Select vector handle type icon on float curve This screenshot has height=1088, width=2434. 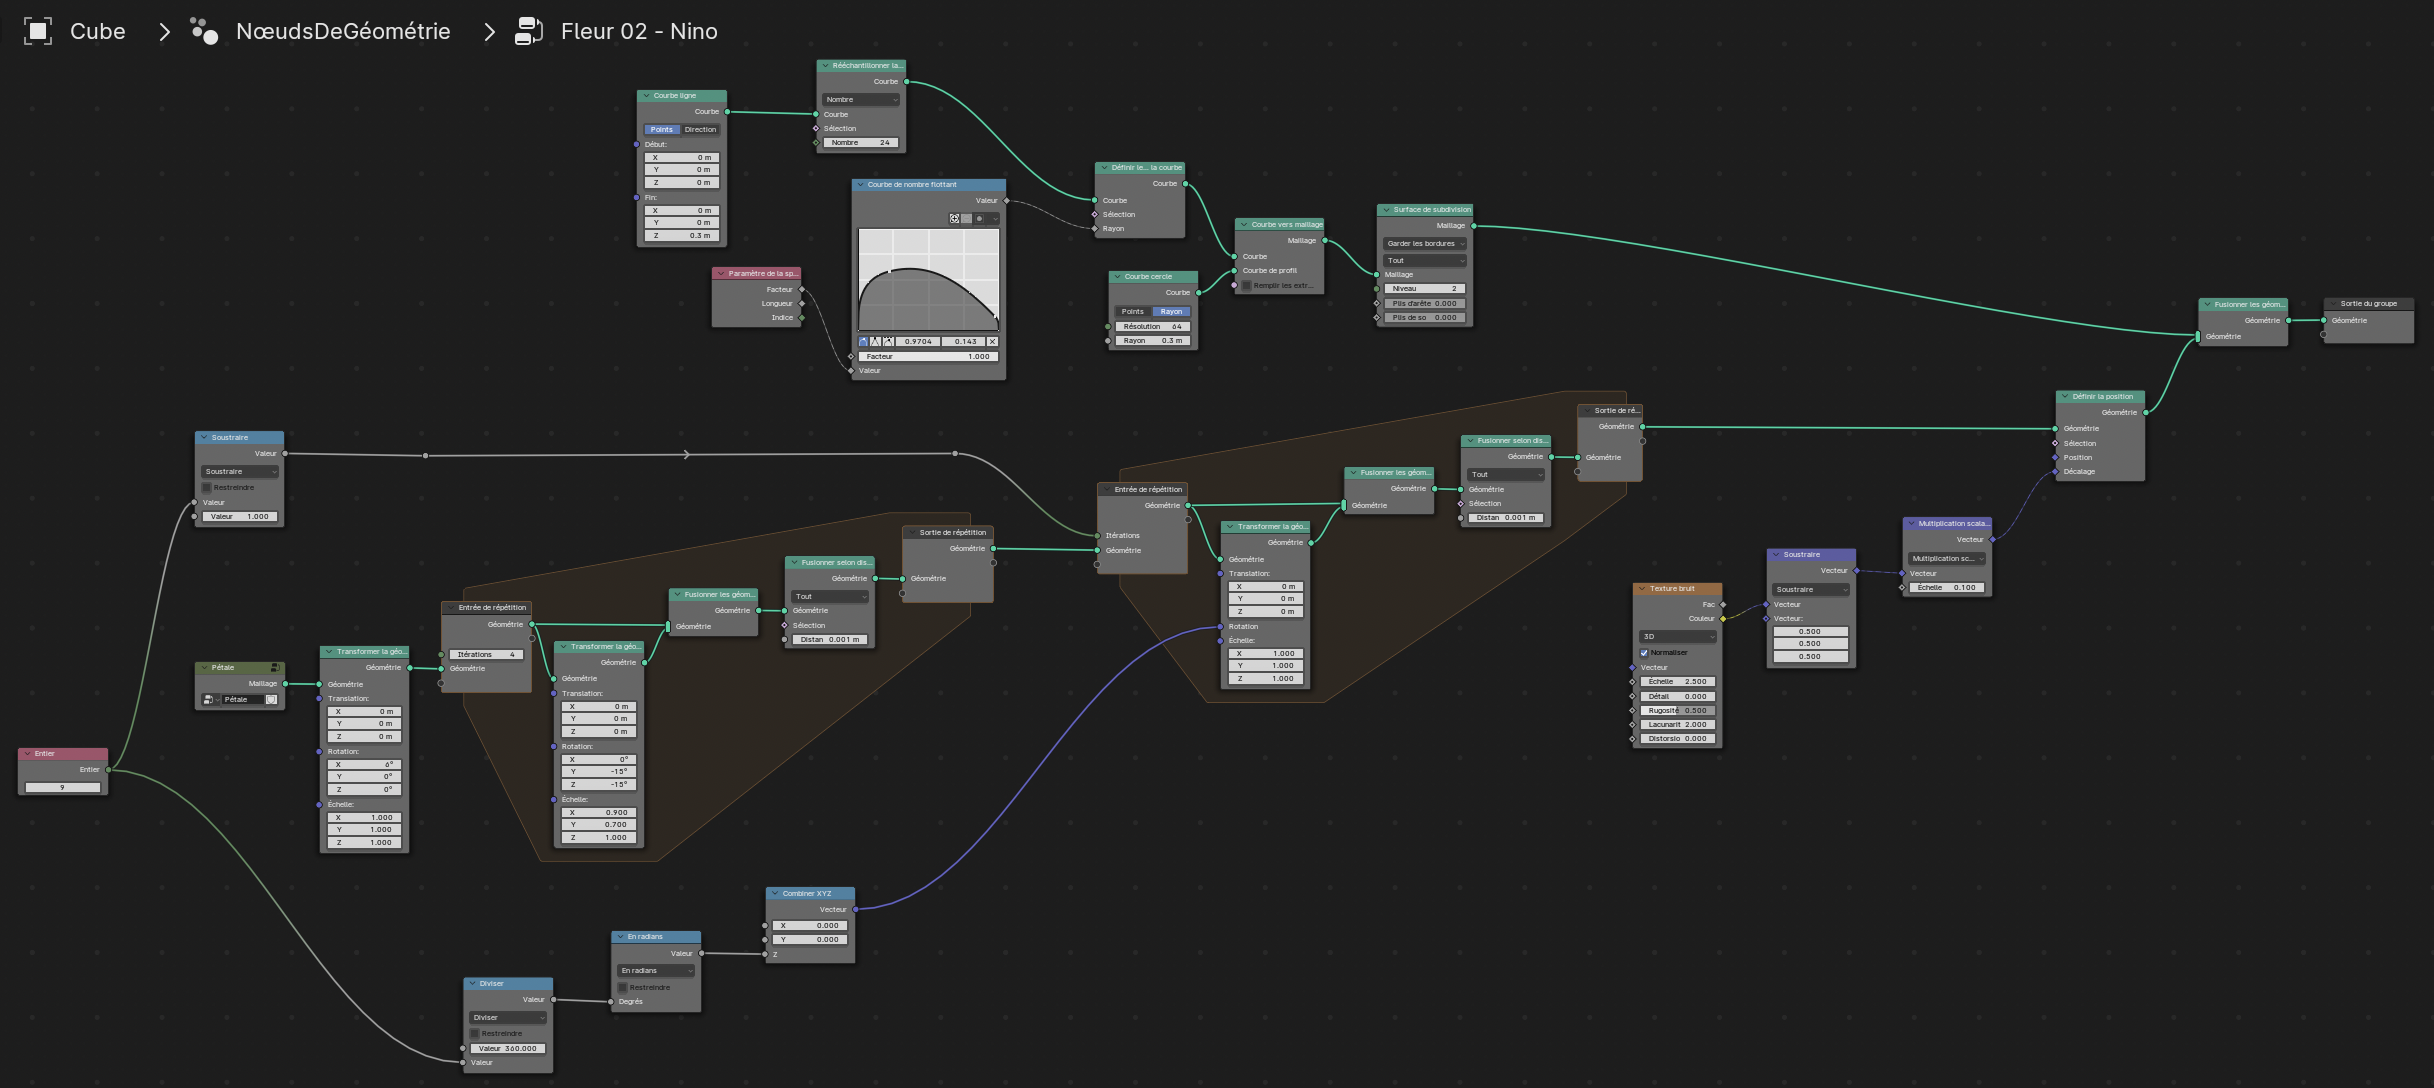[x=875, y=342]
